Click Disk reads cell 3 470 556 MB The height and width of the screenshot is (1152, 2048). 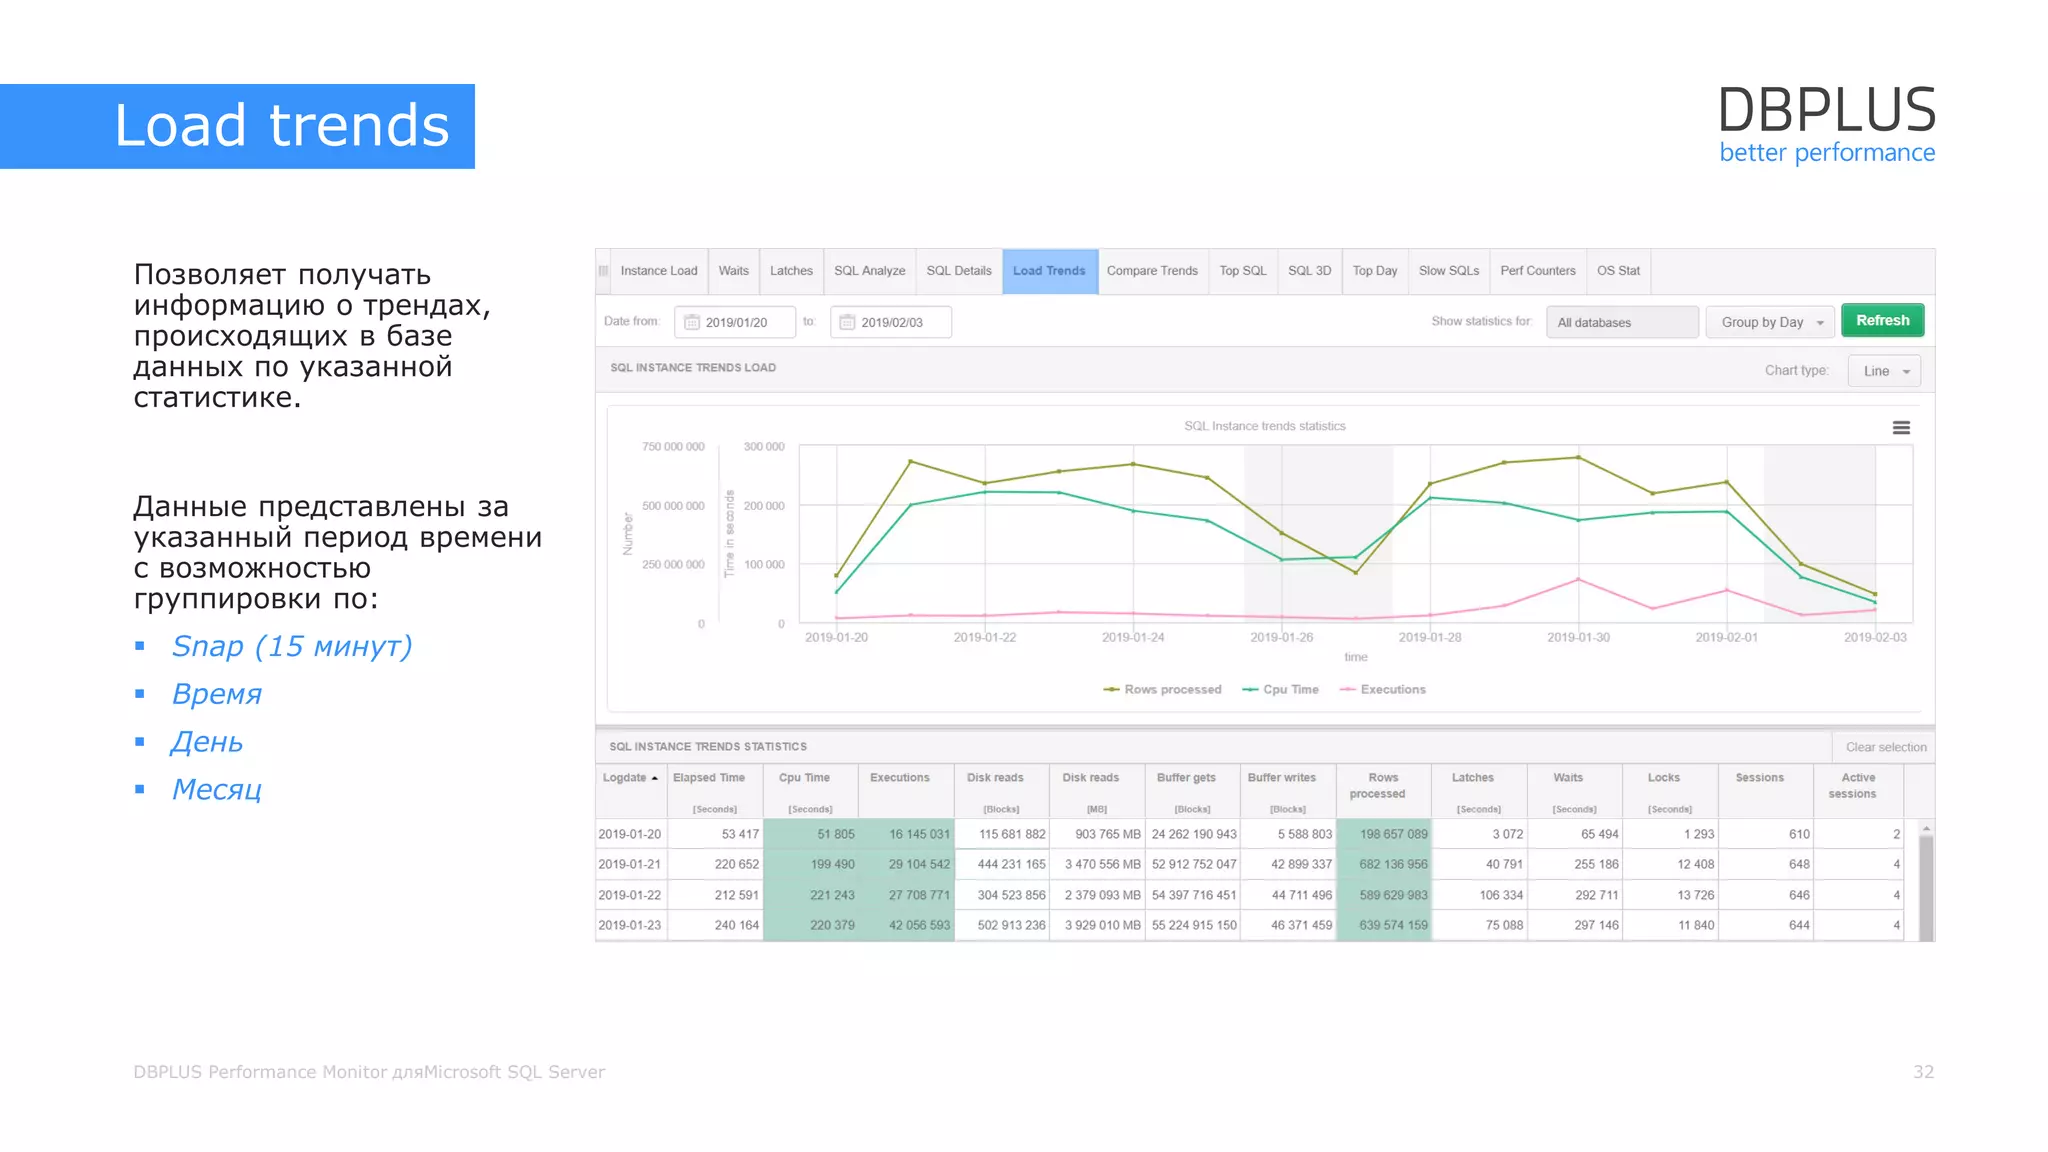click(x=1096, y=864)
